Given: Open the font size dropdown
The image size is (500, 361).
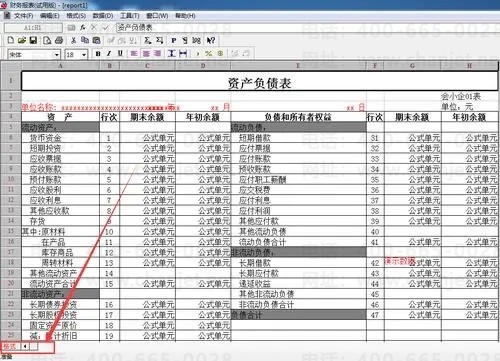Looking at the screenshot, I should (x=84, y=54).
